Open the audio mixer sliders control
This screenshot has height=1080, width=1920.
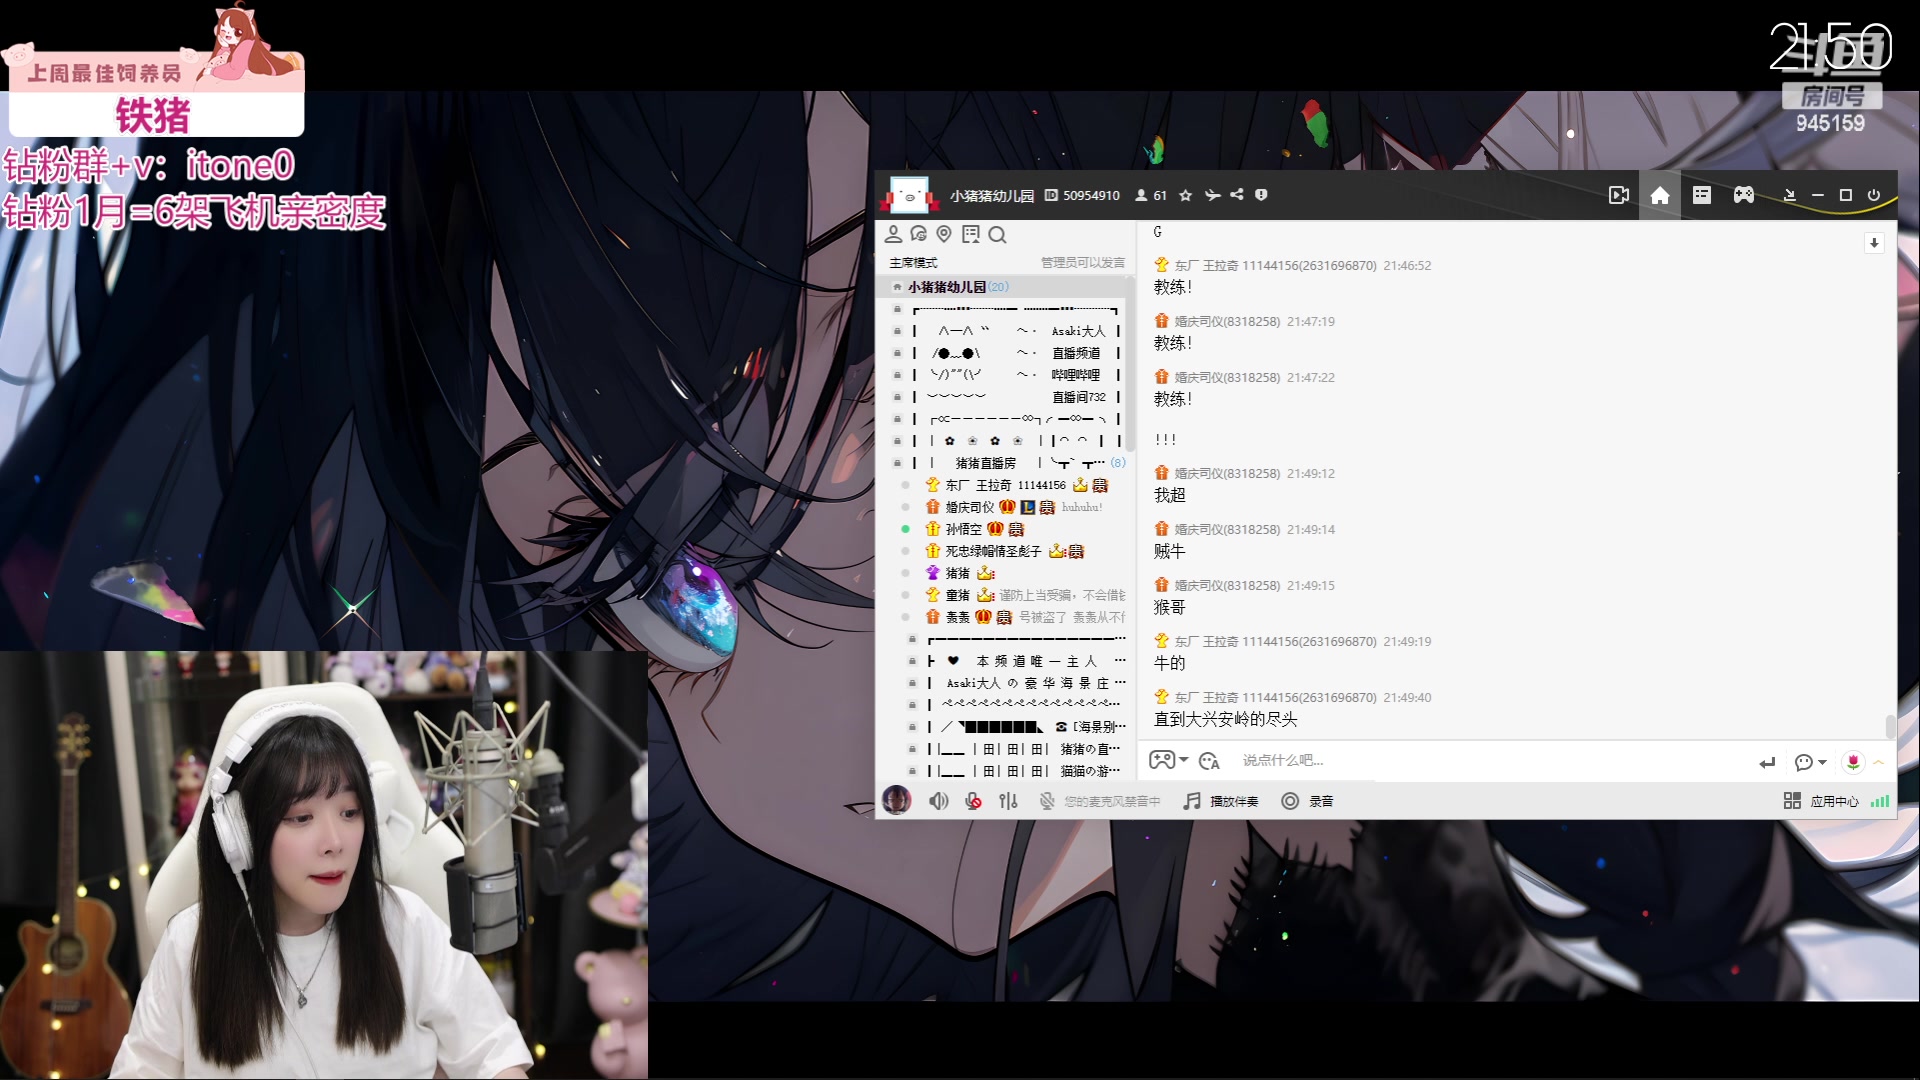(x=1008, y=800)
